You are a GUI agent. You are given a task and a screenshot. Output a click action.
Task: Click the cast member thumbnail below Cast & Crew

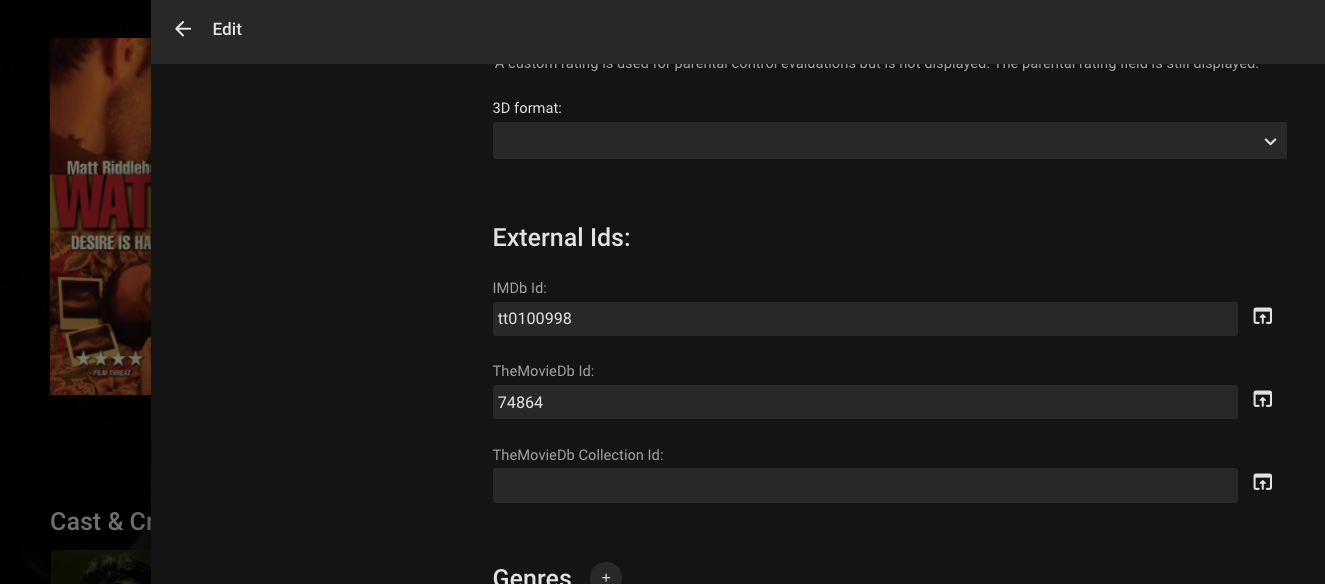tap(100, 567)
